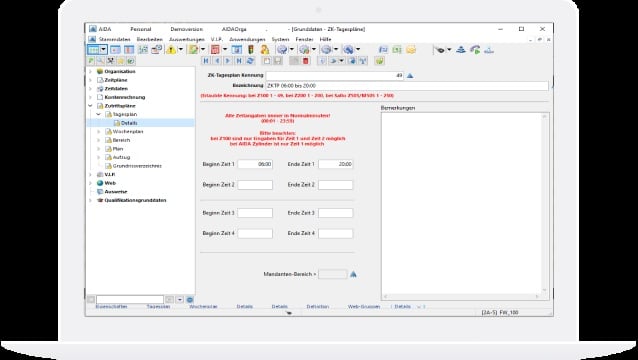Click the Ende Zeit 1 field
This screenshot has width=638, height=360.
[x=336, y=164]
